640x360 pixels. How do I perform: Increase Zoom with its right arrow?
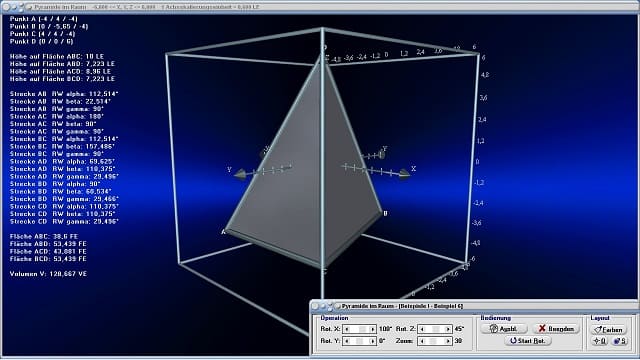pos(448,341)
